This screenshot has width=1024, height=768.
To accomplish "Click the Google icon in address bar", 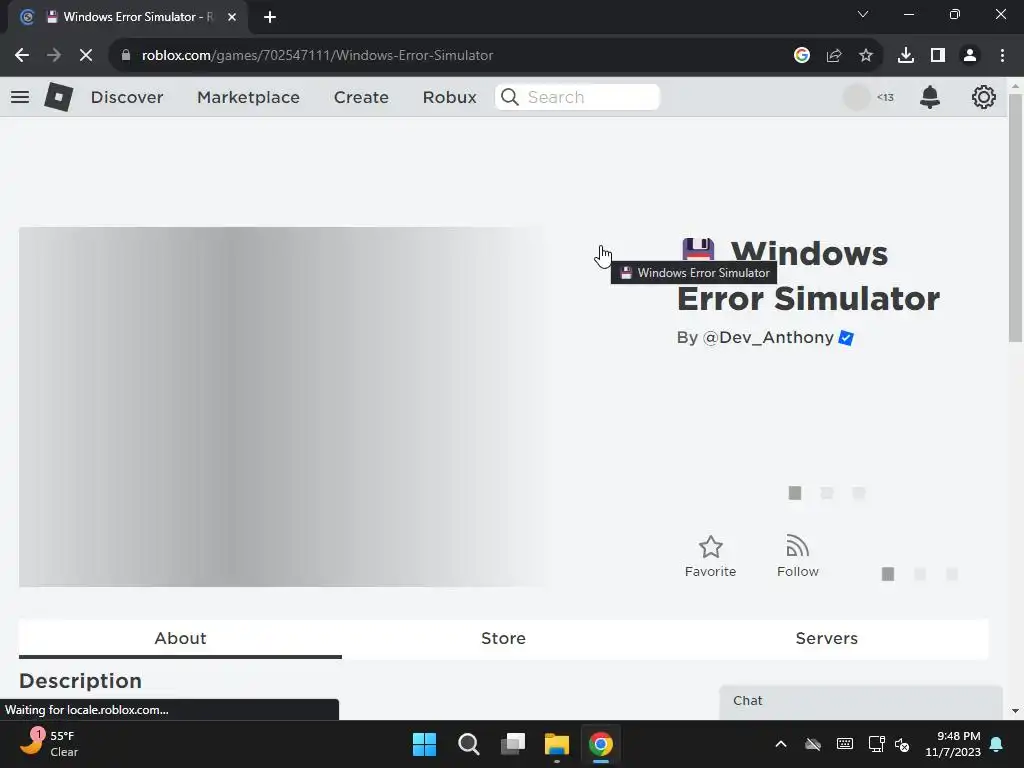I will pos(802,56).
